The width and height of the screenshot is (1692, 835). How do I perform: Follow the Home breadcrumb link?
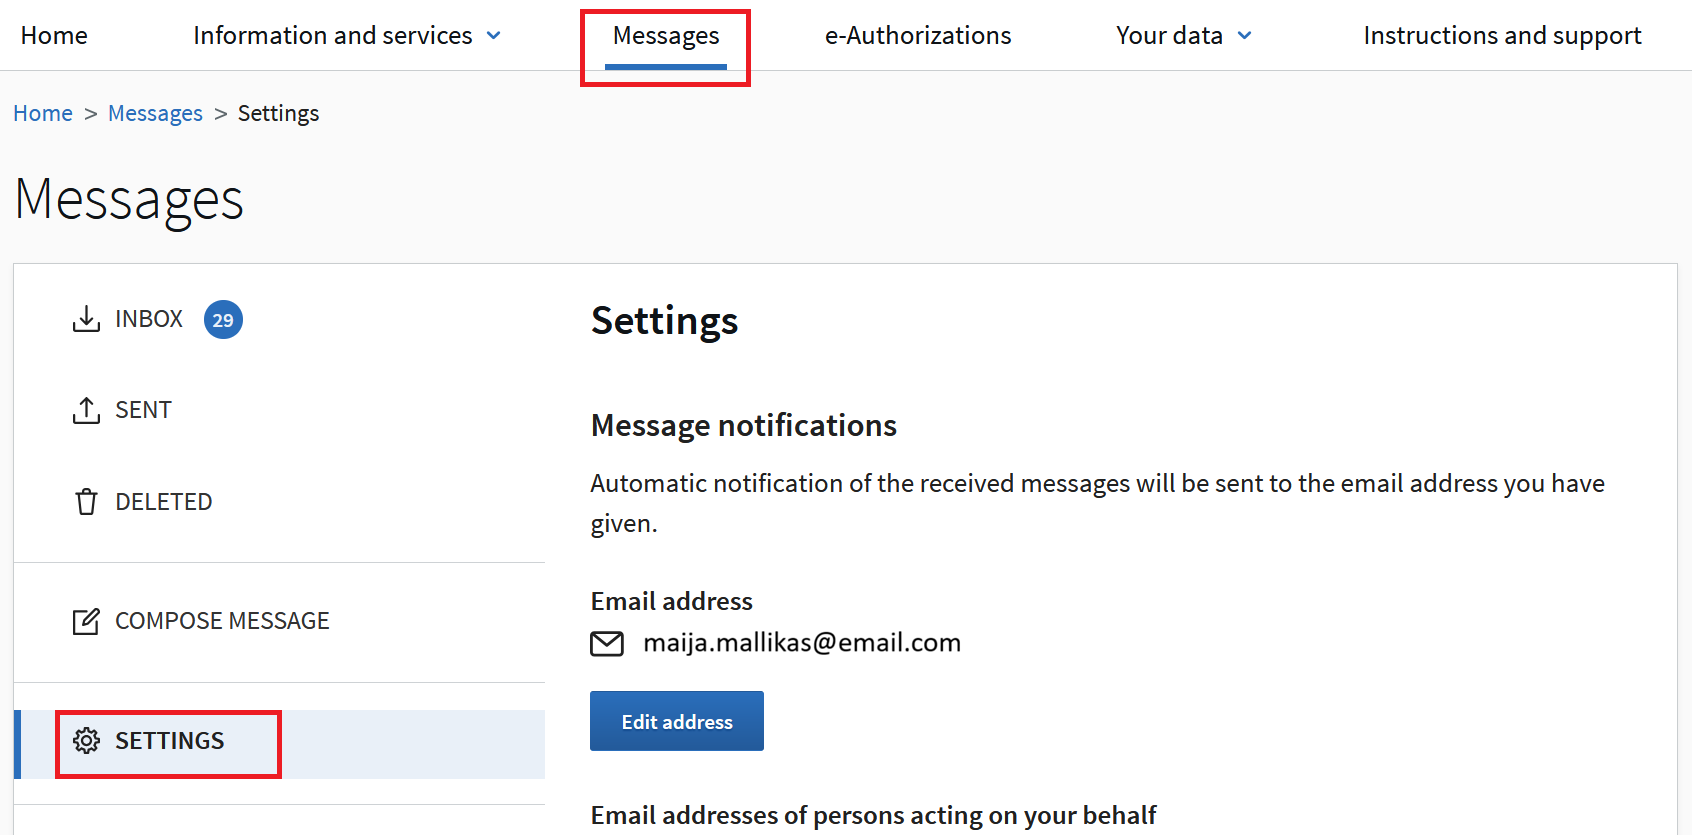43,114
